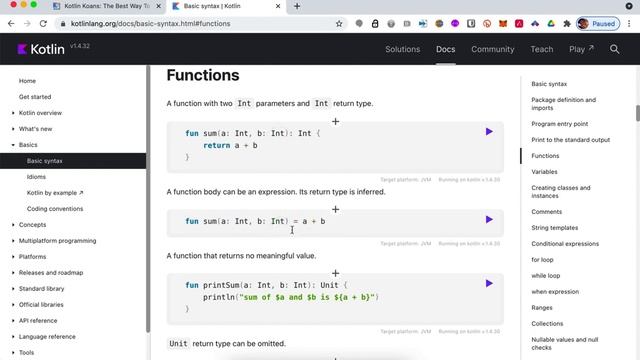This screenshot has height=360, width=640.
Task: Close the Basic syntax tab
Action: pos(278,6)
